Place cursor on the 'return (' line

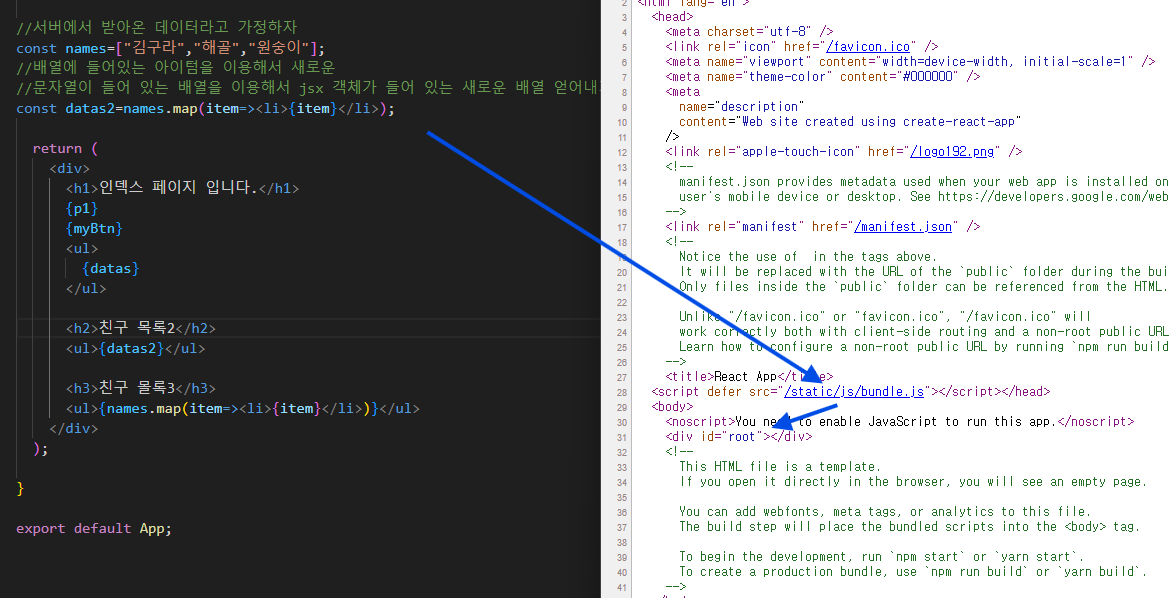pos(65,149)
